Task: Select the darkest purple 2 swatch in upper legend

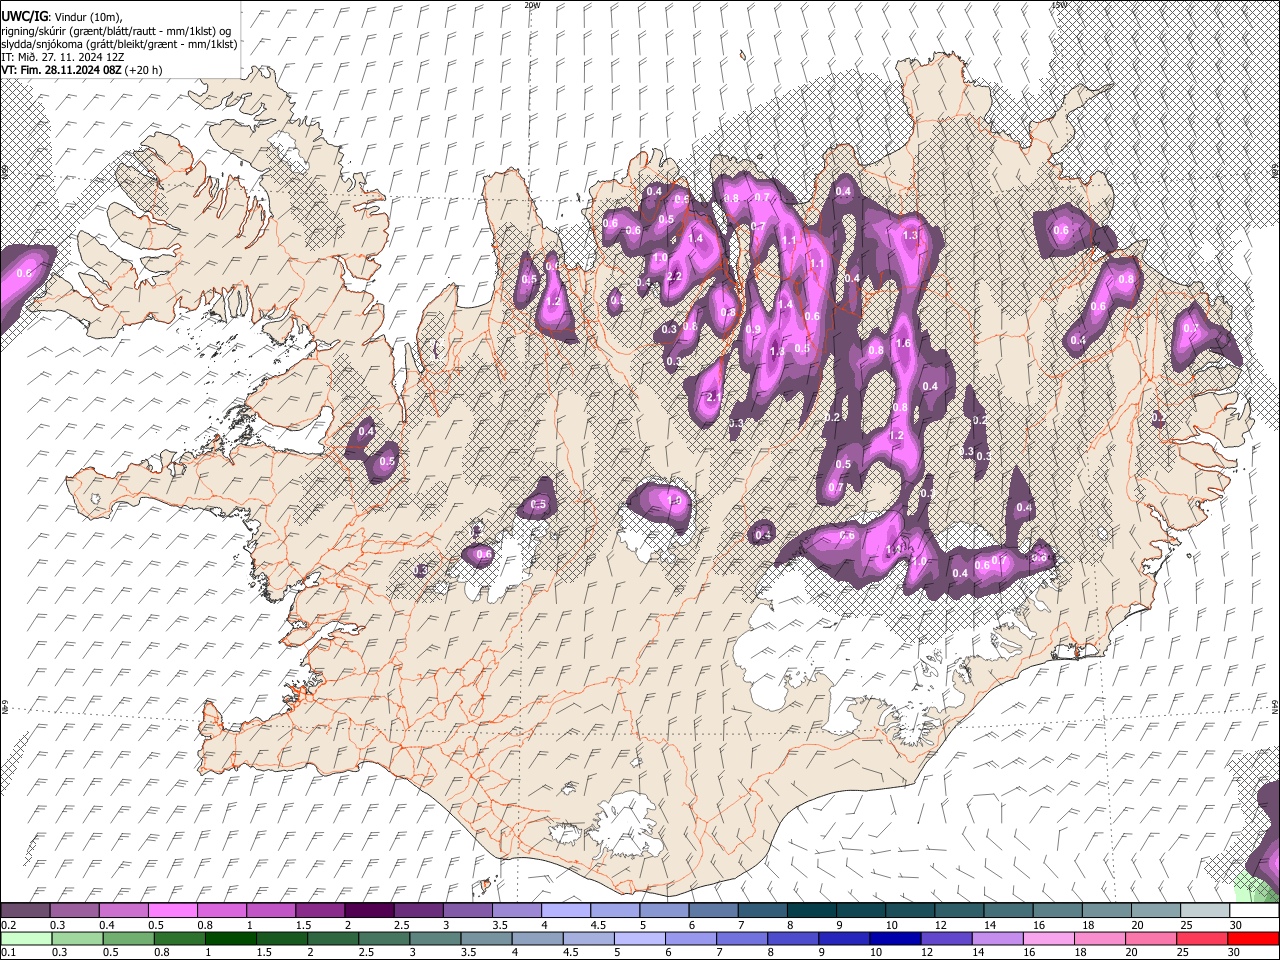Action: pyautogui.click(x=368, y=911)
